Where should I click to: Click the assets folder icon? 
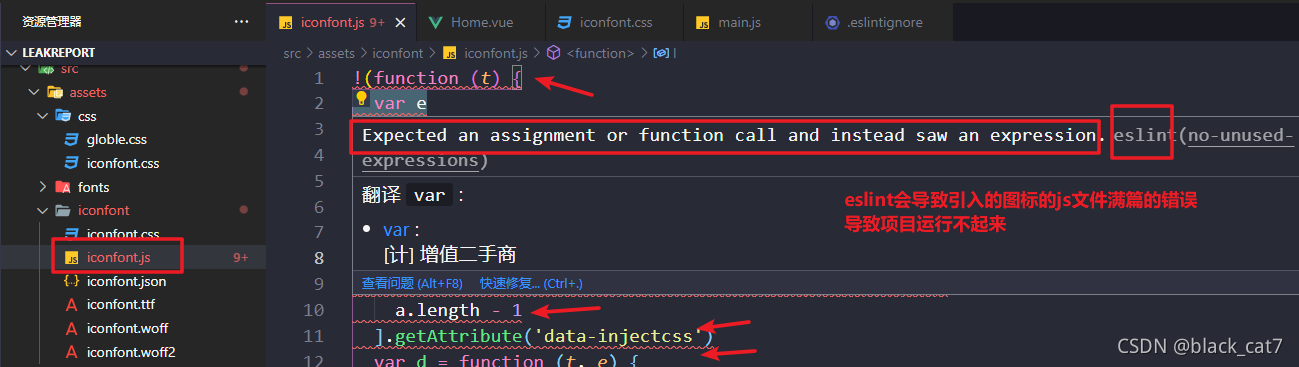(x=55, y=92)
